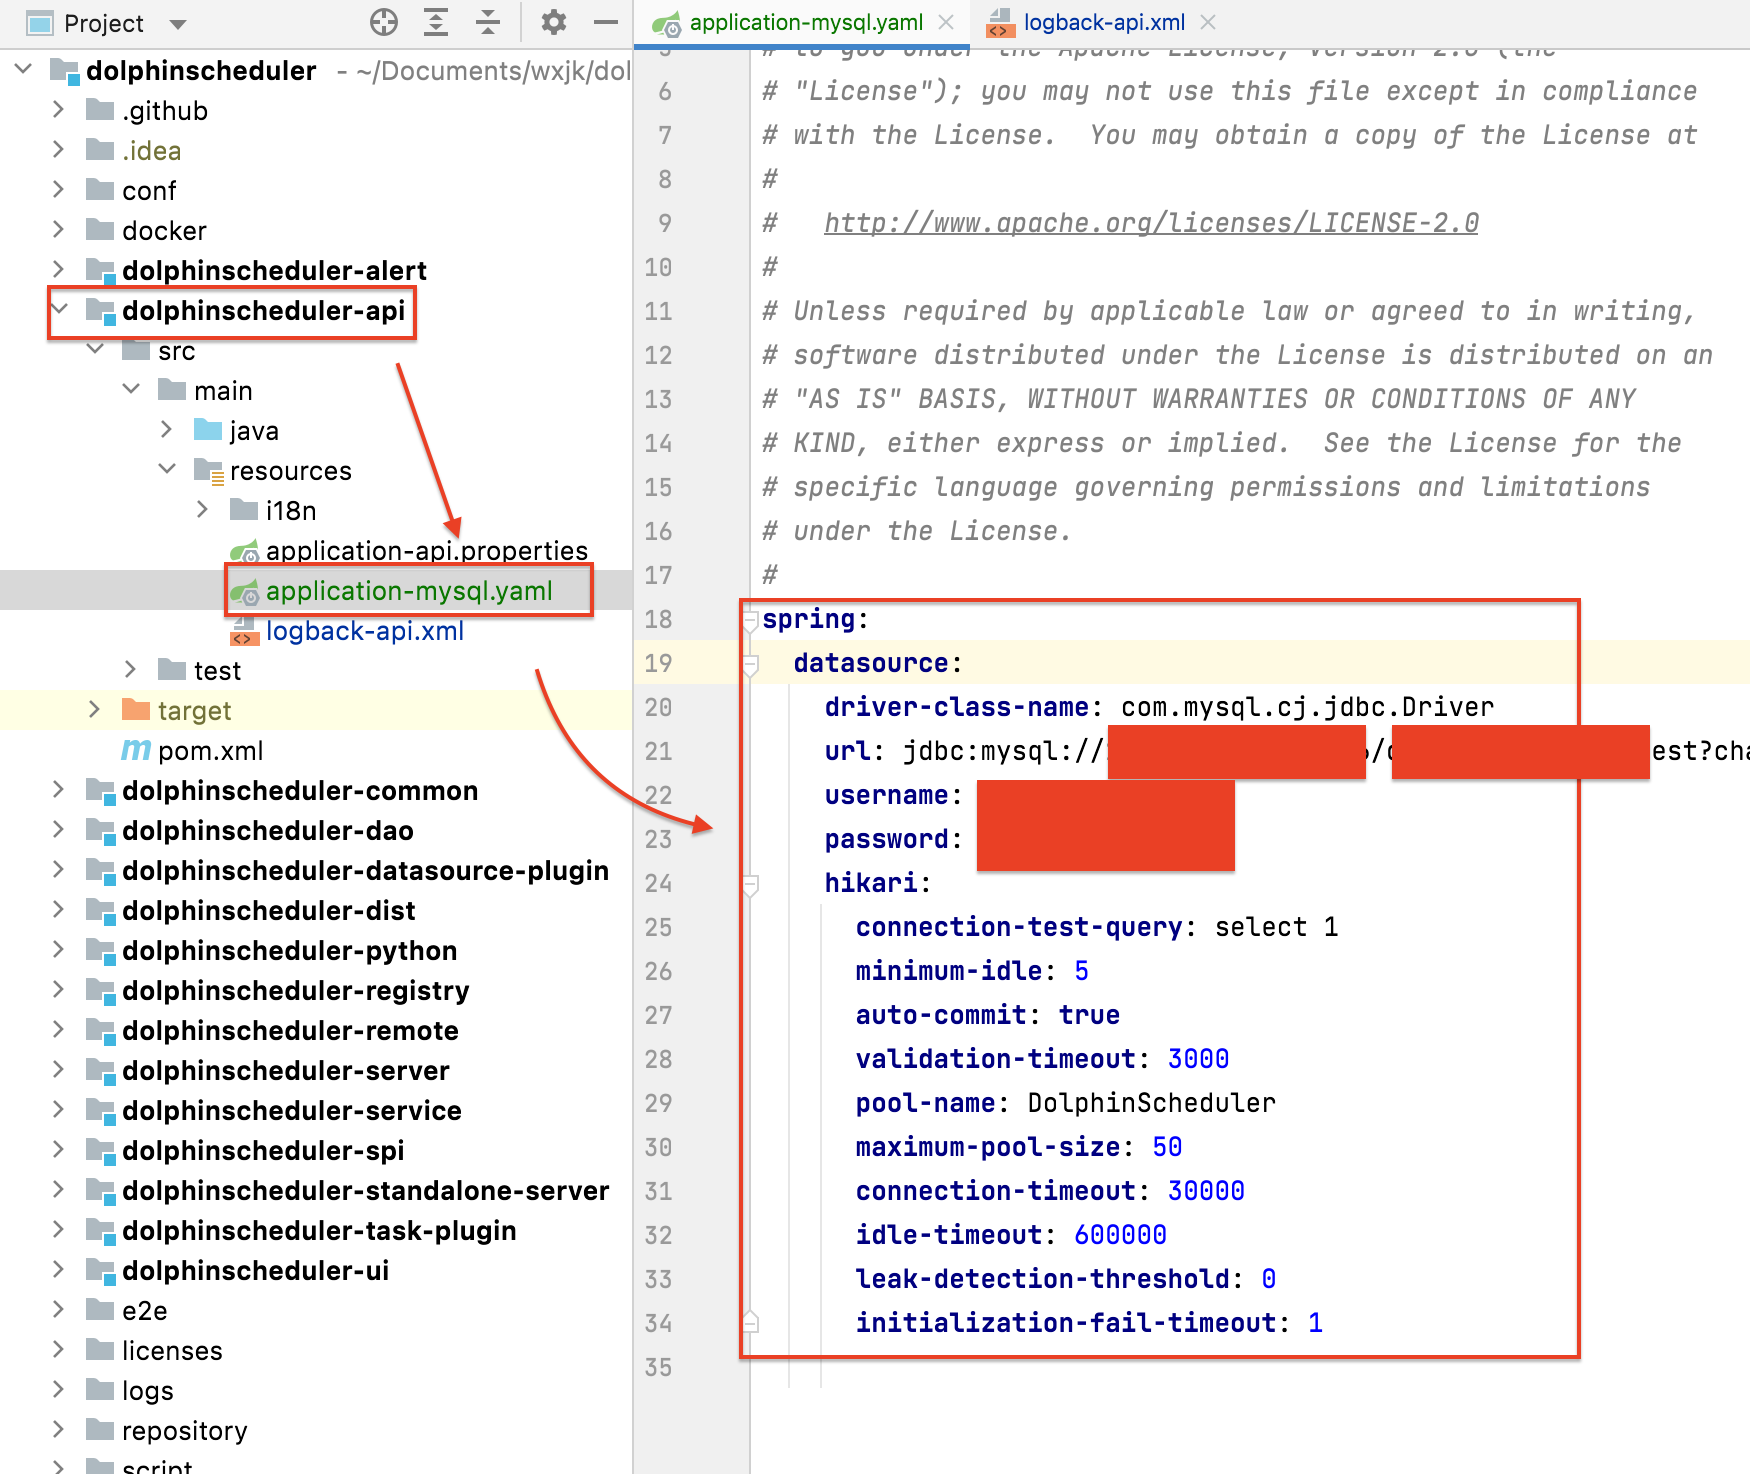Fold the spring block at line 18

[x=751, y=621]
